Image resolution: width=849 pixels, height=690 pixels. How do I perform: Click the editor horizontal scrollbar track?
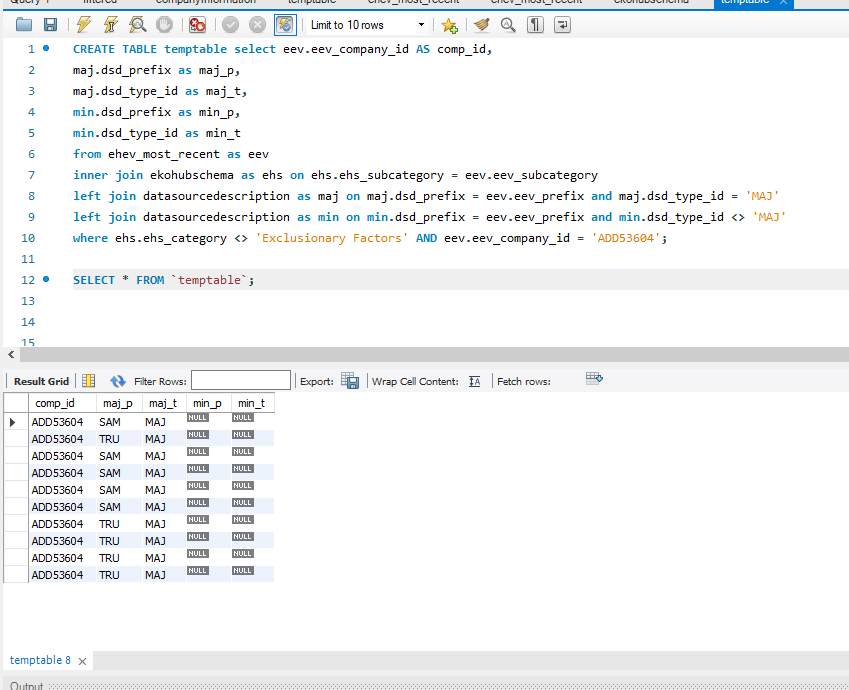(434, 354)
